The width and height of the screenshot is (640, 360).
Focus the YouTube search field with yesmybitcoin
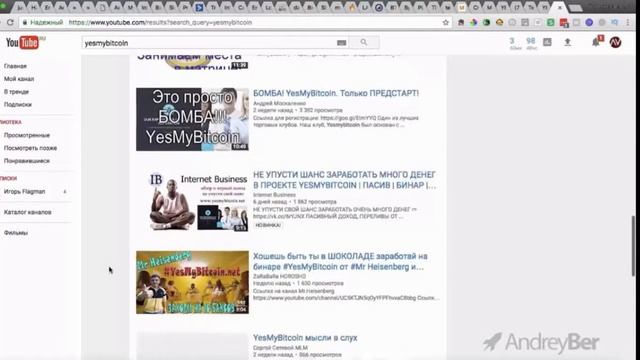210,43
